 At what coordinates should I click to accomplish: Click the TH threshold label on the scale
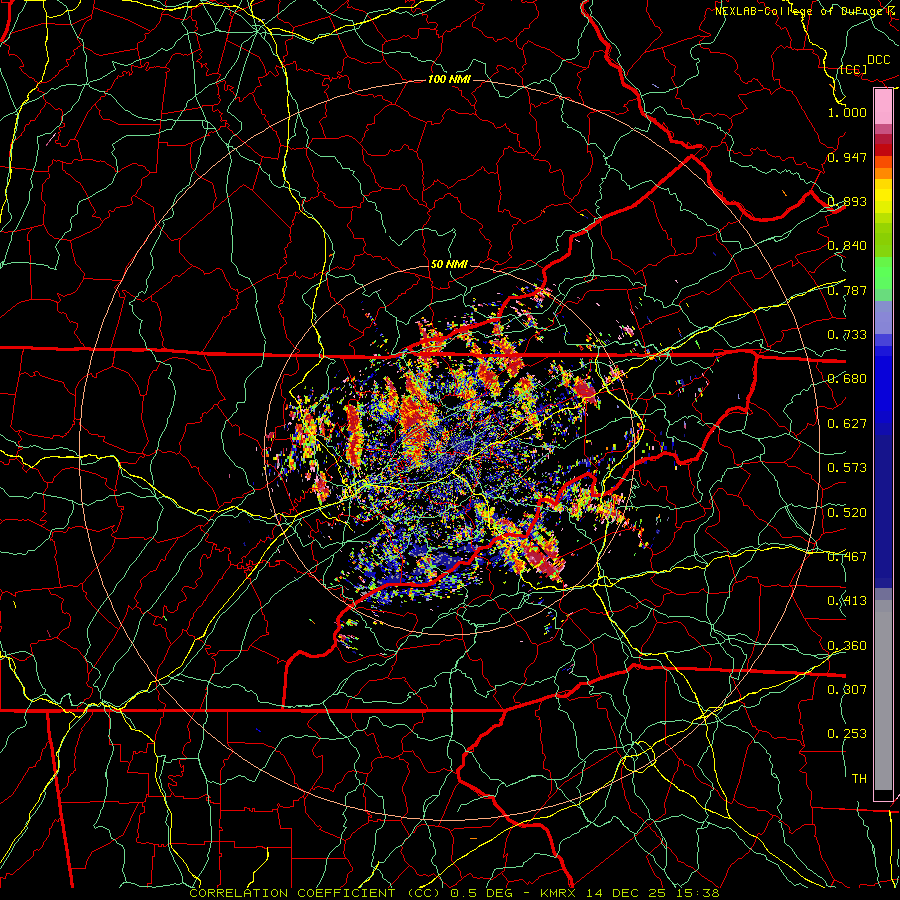pos(859,779)
